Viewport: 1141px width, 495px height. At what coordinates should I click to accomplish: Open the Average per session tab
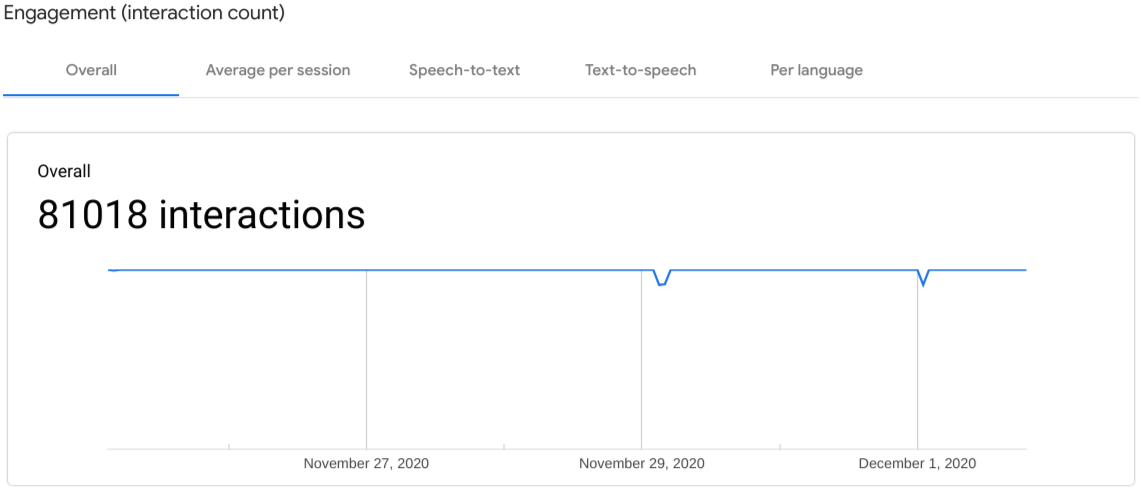click(x=278, y=70)
